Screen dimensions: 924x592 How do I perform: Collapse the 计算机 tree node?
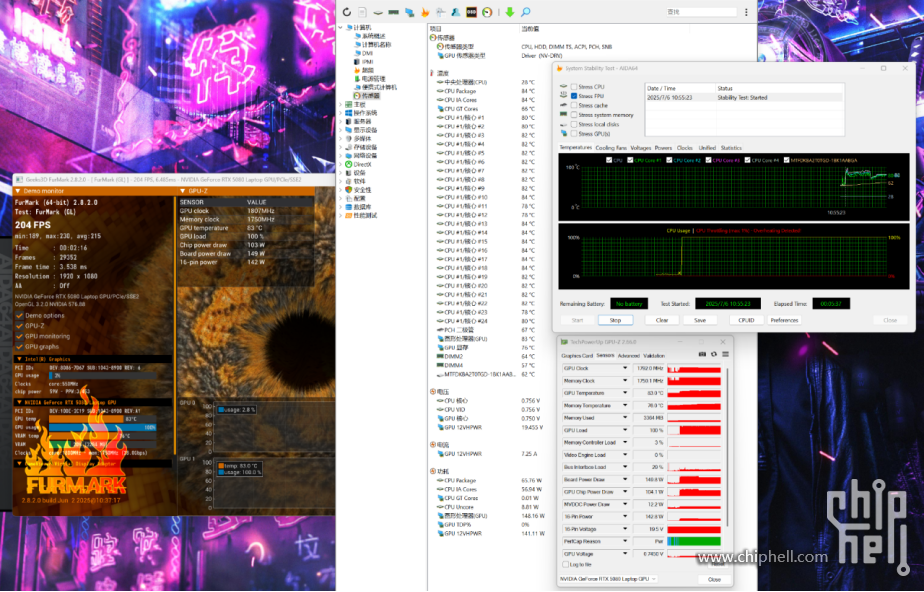341,28
